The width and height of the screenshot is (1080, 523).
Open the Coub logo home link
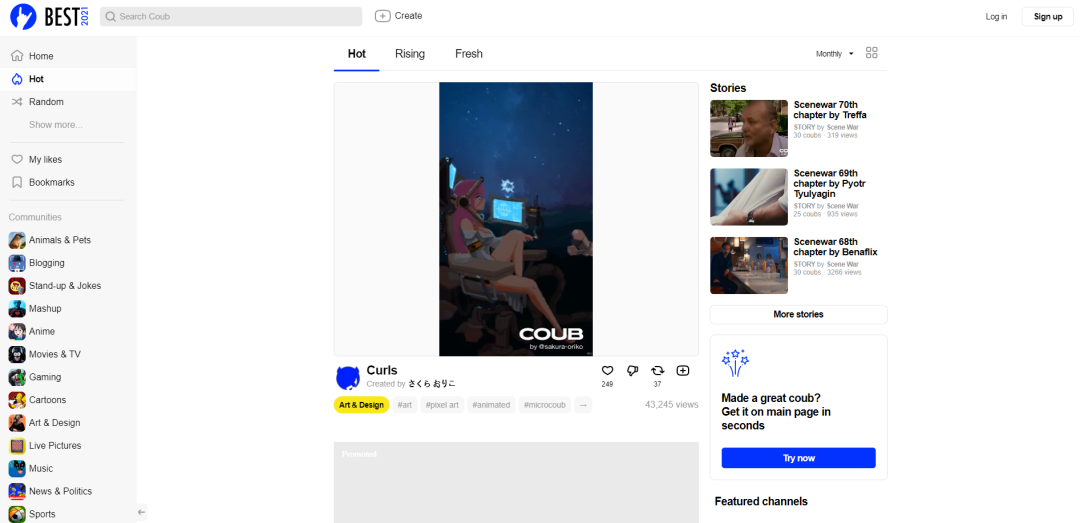click(x=23, y=16)
